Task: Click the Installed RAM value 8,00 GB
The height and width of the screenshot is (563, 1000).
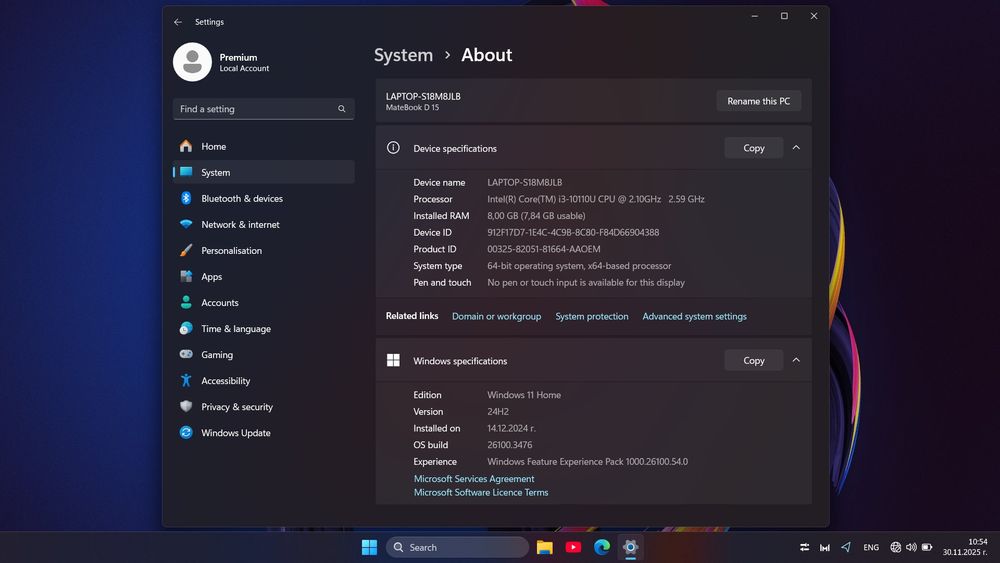Action: point(536,216)
